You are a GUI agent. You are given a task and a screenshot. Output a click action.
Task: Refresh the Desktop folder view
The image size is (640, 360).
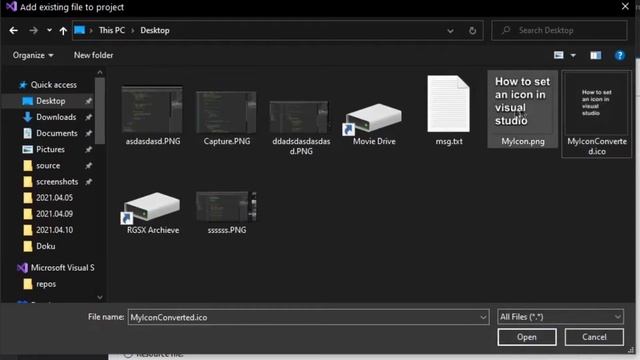tap(472, 31)
